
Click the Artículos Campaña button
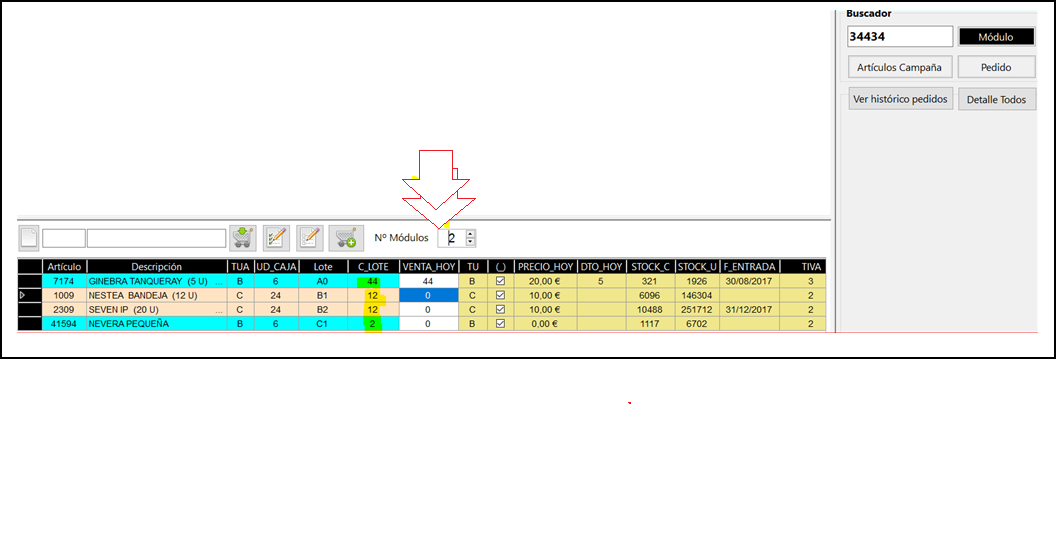click(x=900, y=67)
